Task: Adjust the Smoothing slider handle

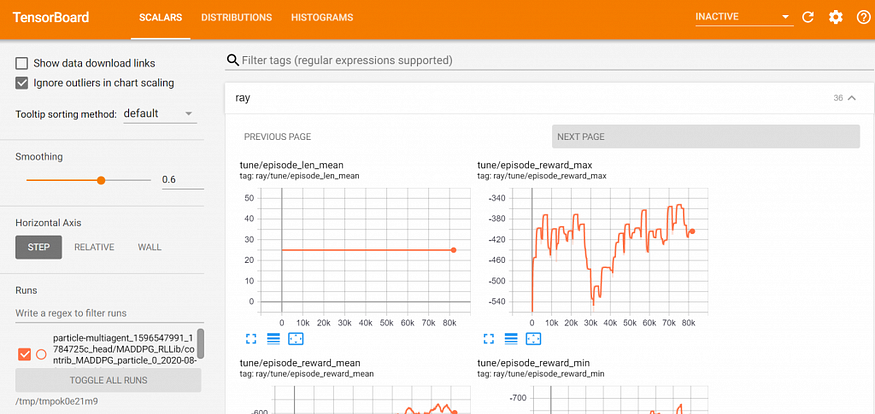Action: (101, 180)
